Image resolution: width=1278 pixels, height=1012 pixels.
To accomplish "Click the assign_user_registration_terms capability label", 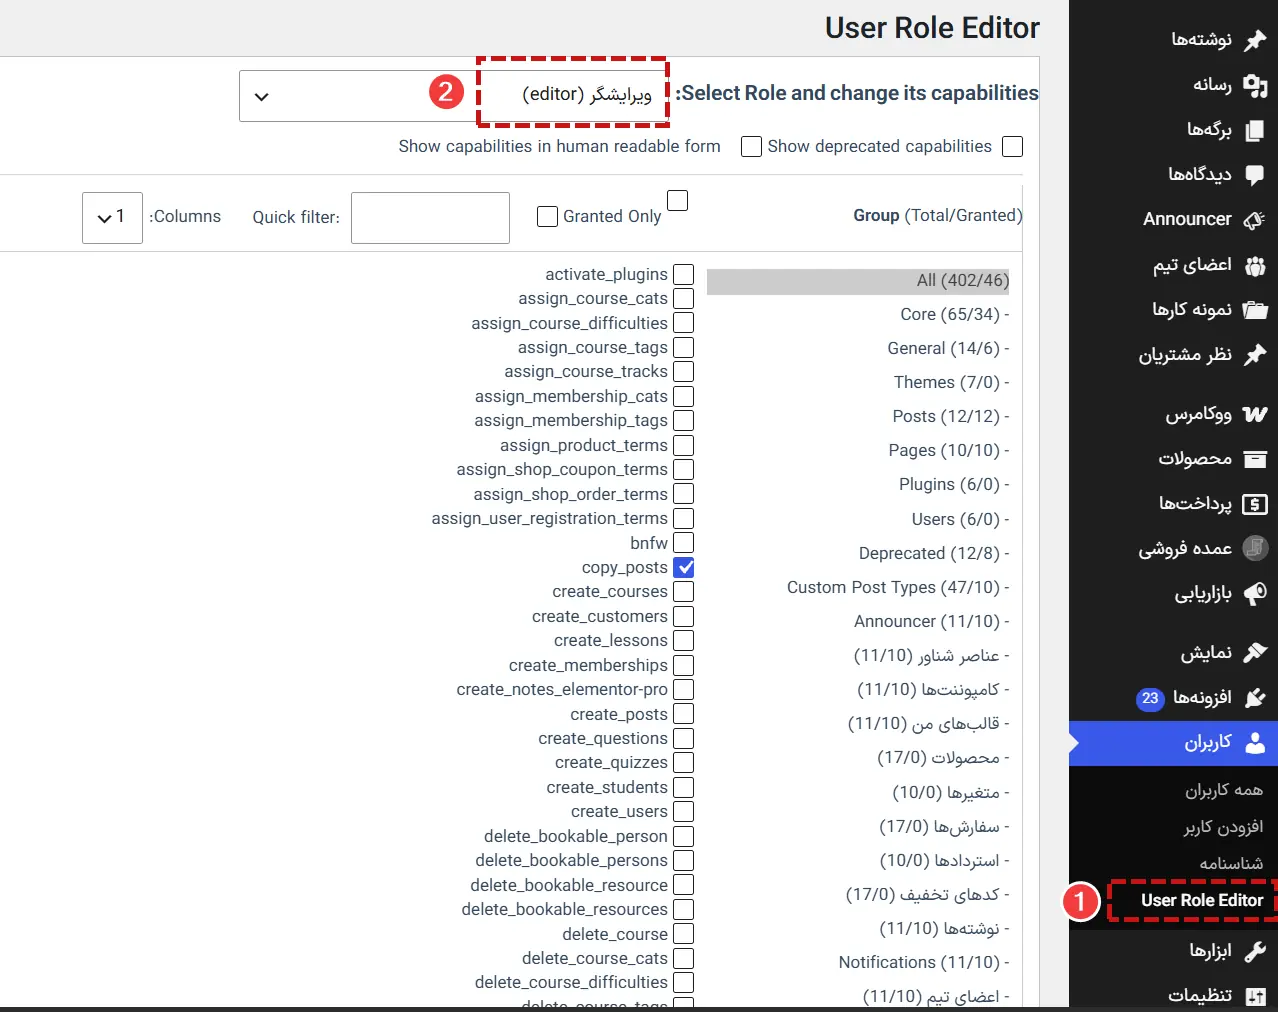I will coord(549,518).
